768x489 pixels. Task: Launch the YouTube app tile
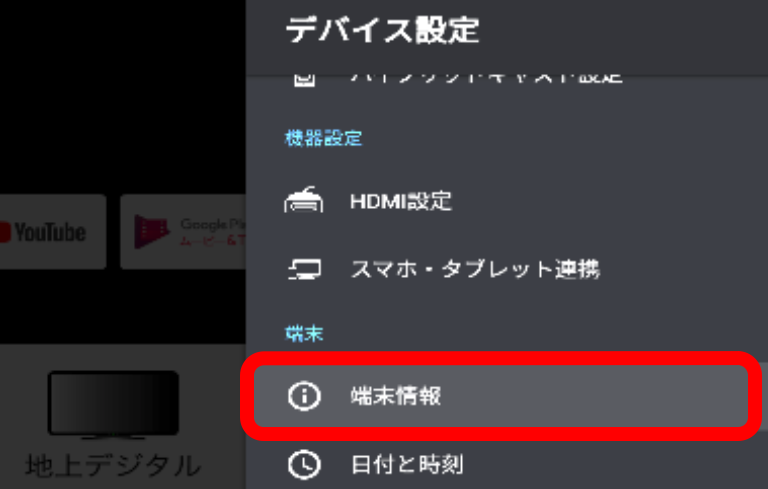pos(52,232)
